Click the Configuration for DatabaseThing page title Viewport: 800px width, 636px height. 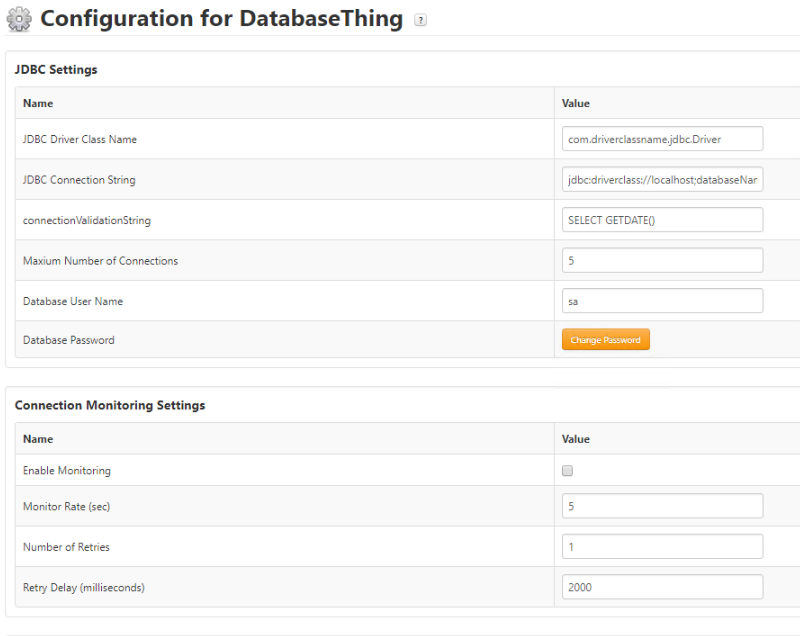[221, 19]
